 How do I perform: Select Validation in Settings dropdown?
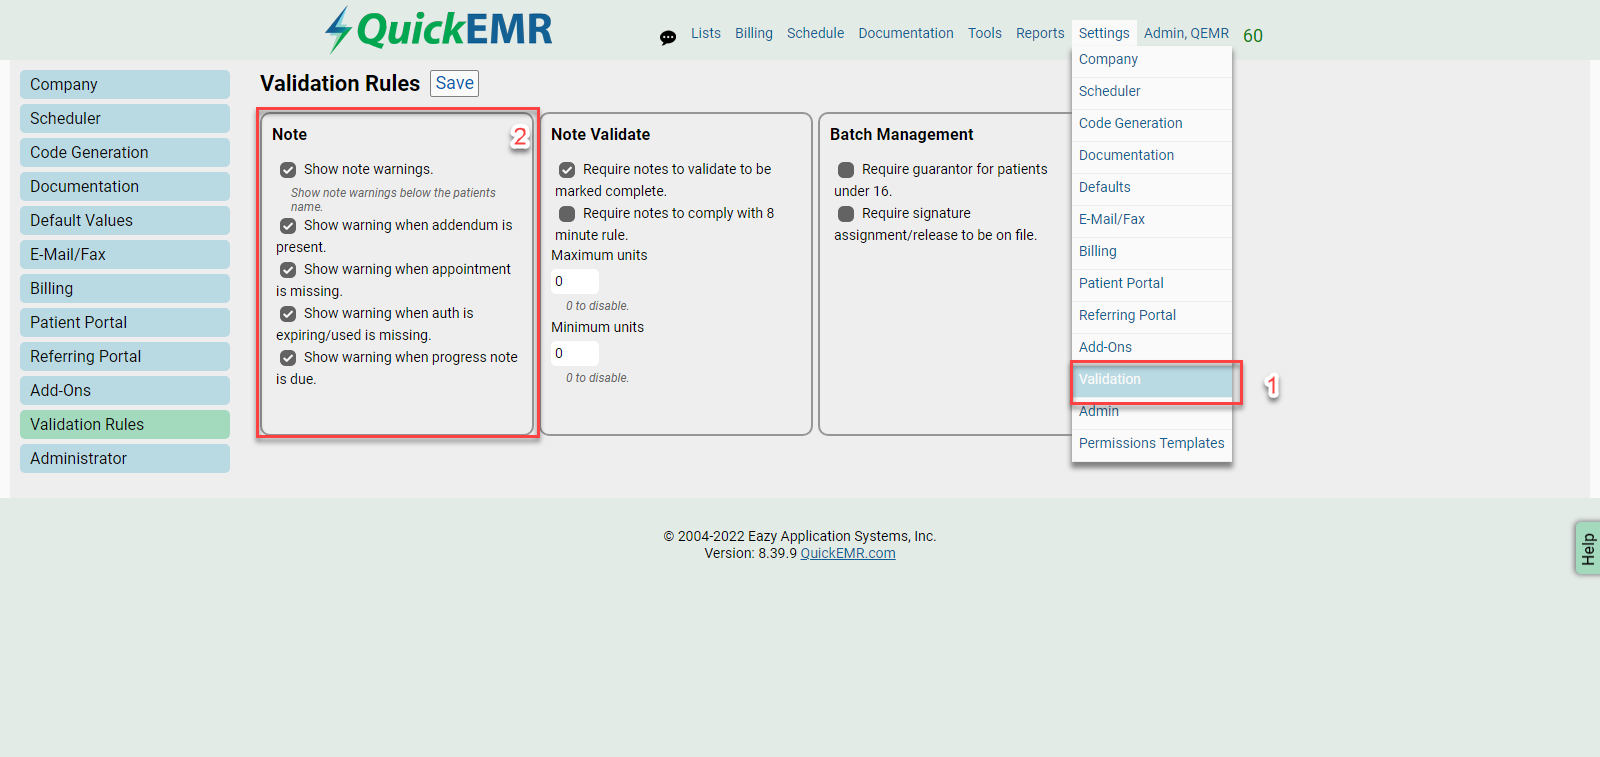1152,379
